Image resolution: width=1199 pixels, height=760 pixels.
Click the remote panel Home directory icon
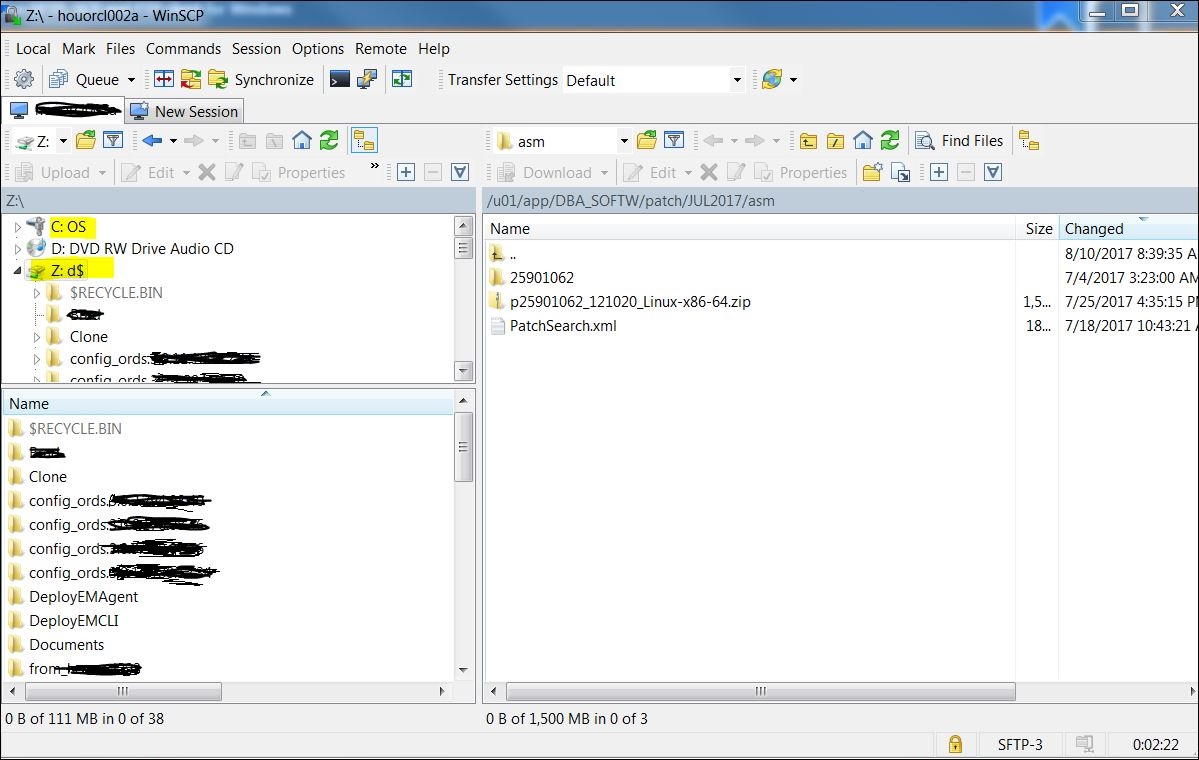863,141
